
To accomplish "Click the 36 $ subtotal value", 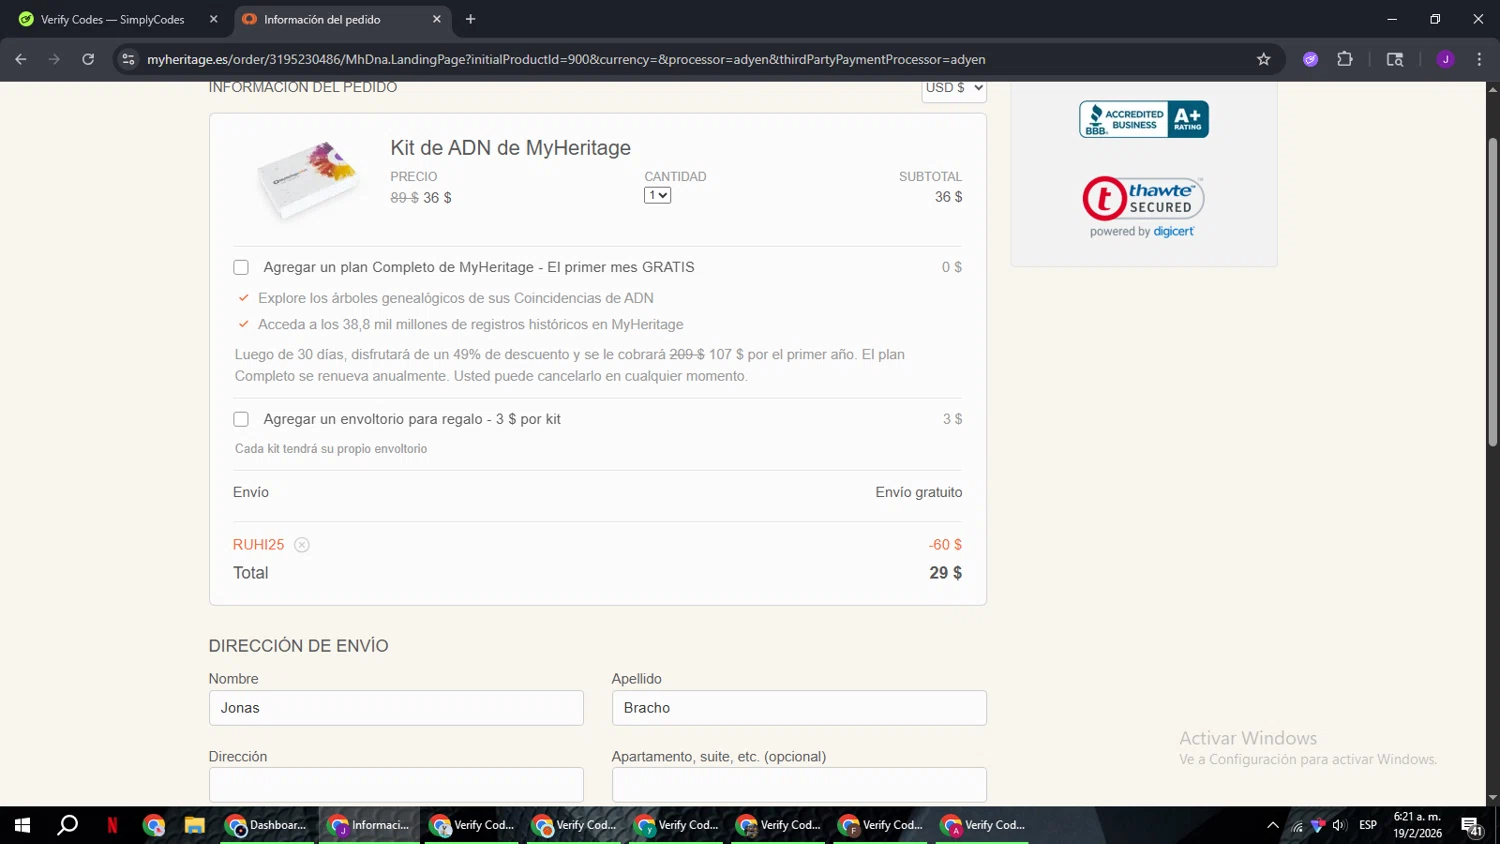I will coord(949,197).
